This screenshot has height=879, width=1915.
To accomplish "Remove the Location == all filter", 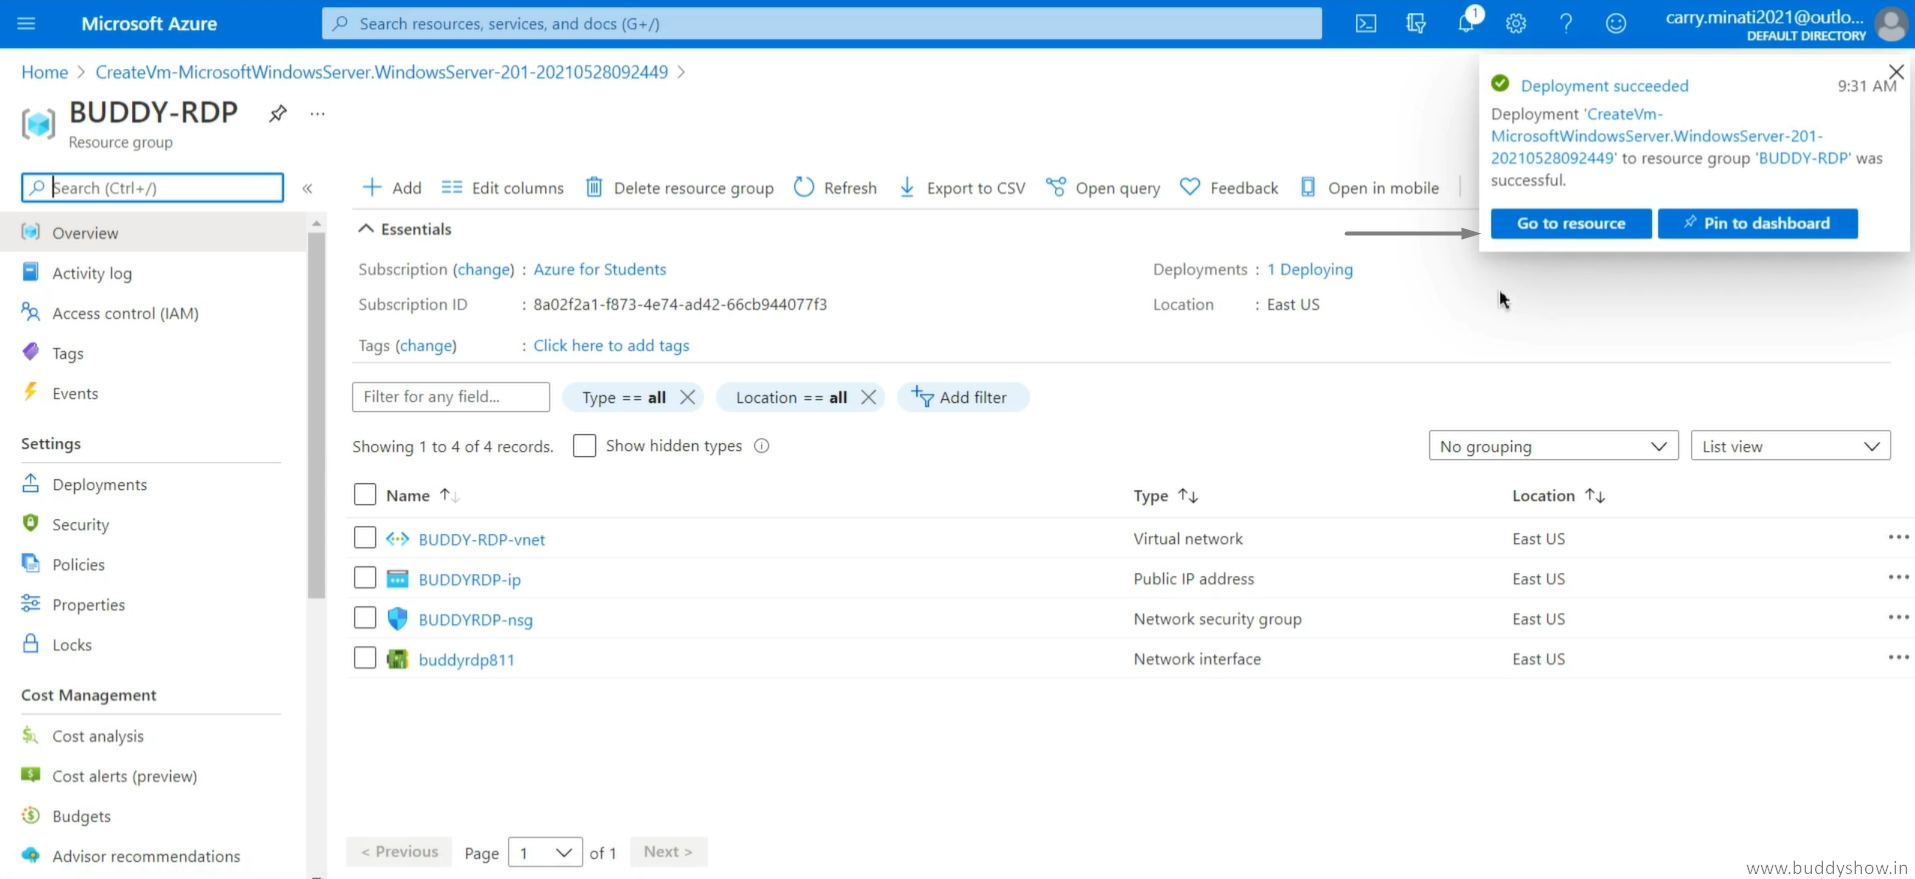I will (868, 397).
